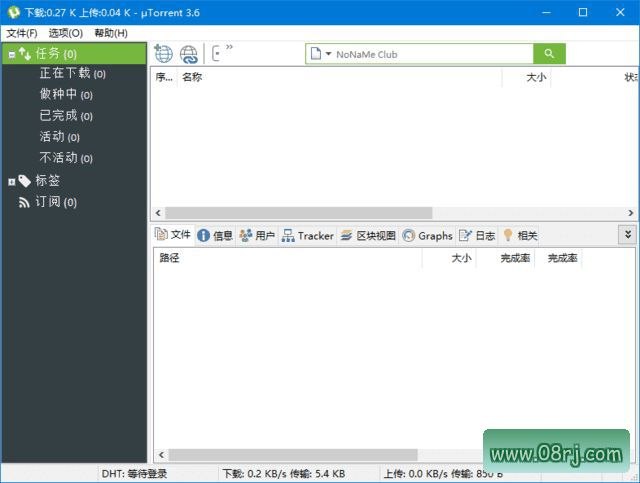The height and width of the screenshot is (483, 640).
Task: Click the gauge icon on Graphs tab
Action: tap(409, 236)
